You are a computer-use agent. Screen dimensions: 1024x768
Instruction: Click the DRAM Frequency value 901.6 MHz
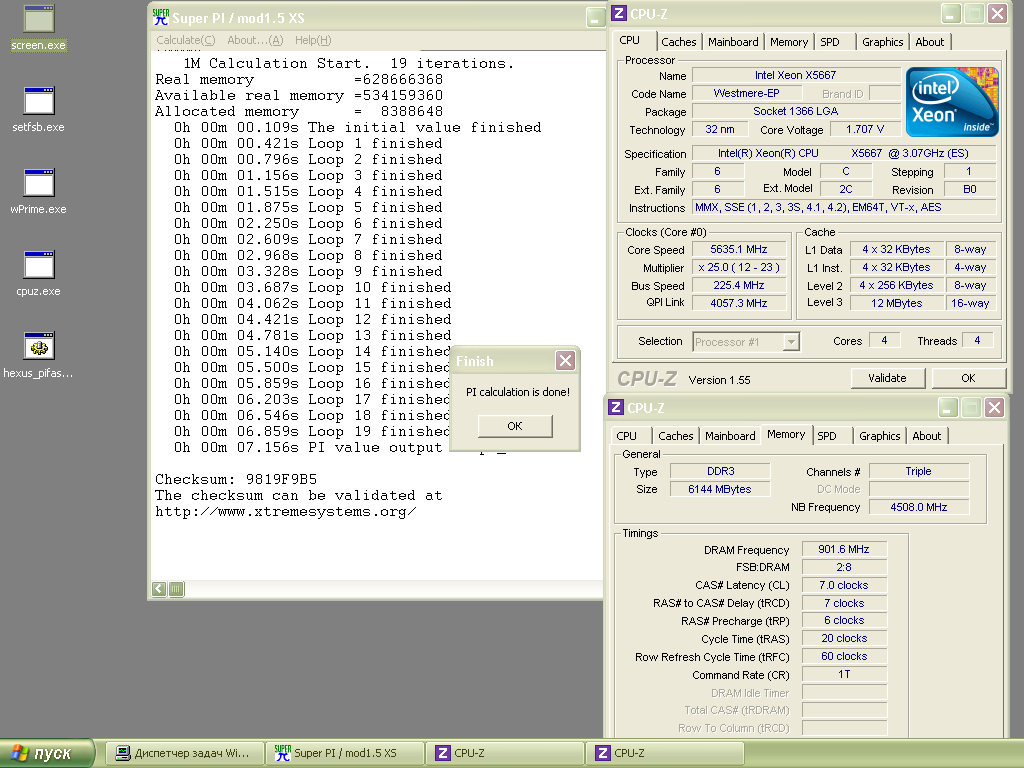coord(844,549)
